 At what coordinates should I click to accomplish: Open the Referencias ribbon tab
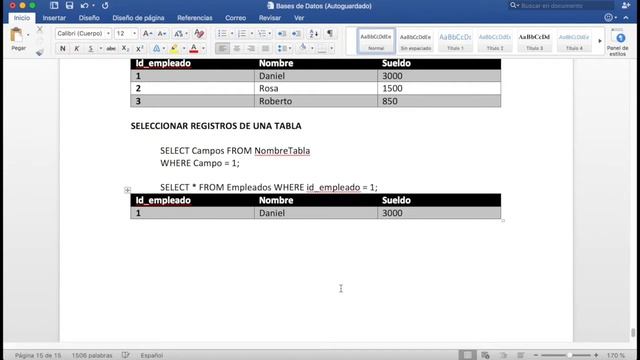[x=195, y=18]
